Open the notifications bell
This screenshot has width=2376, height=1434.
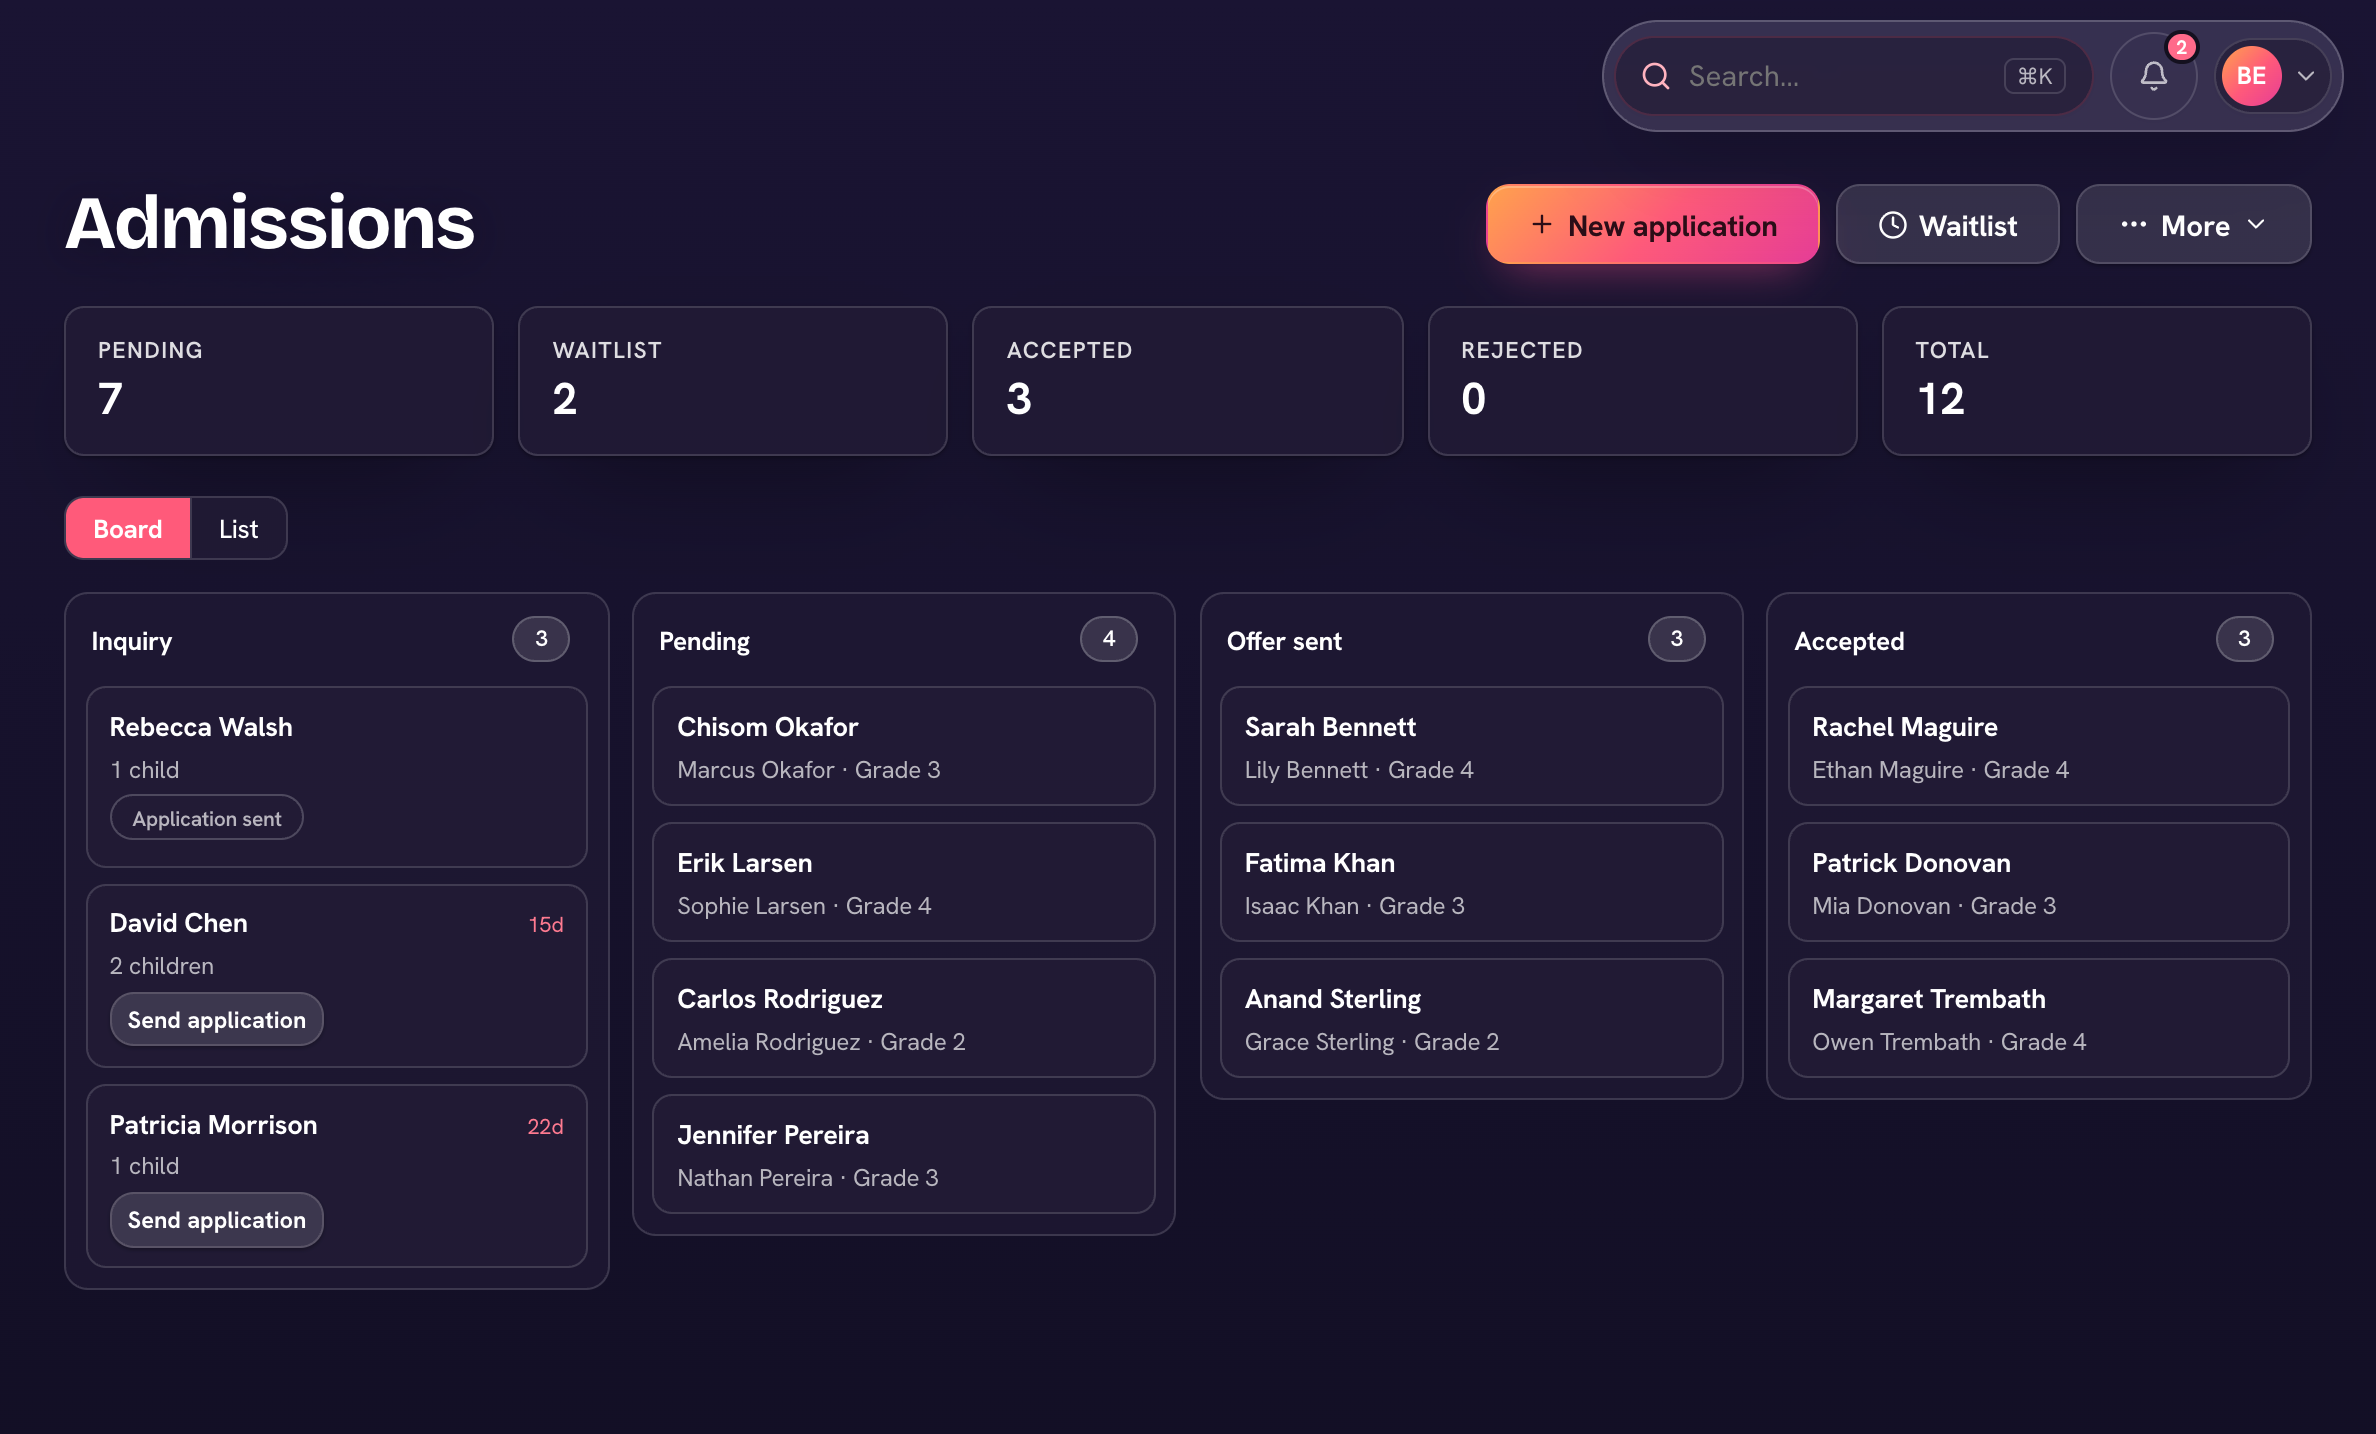tap(2153, 76)
